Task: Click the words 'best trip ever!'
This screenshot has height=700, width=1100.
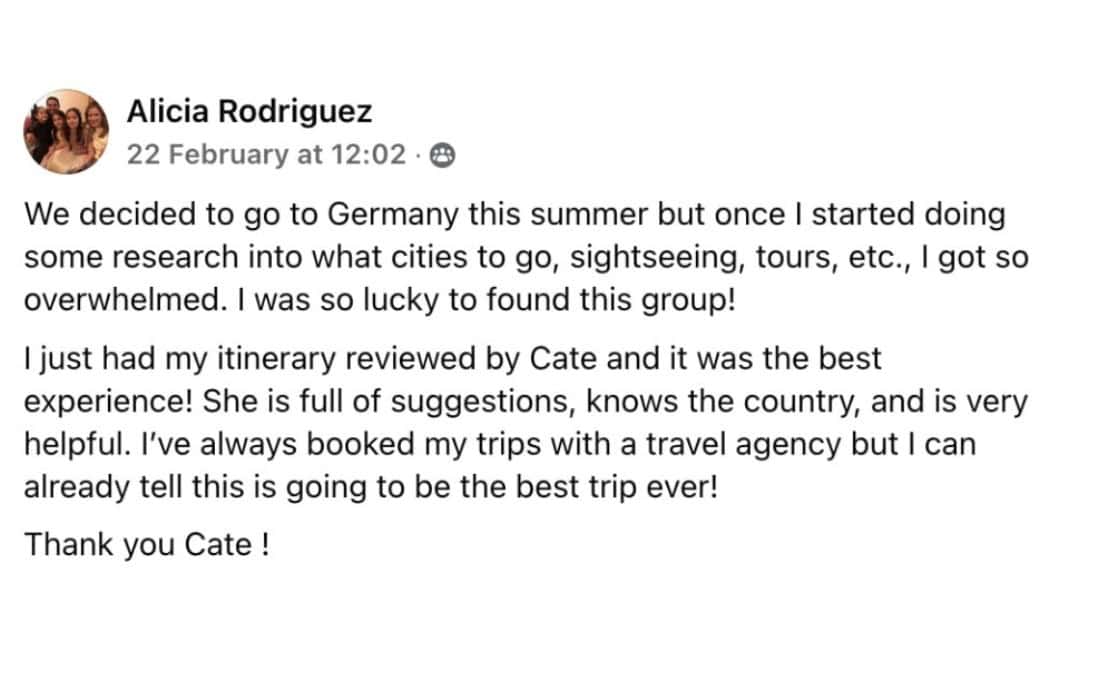Action: coord(617,487)
